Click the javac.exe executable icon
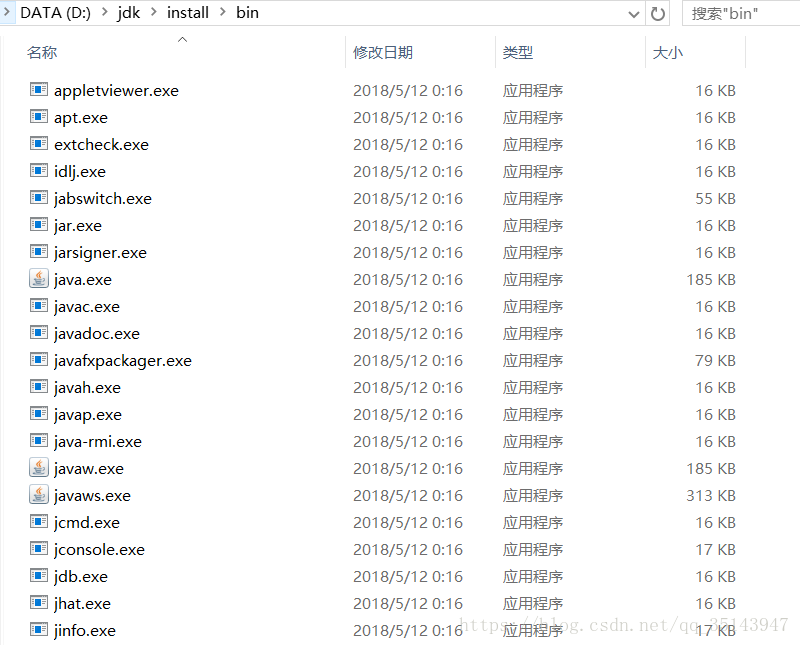Image resolution: width=800 pixels, height=645 pixels. pos(38,306)
